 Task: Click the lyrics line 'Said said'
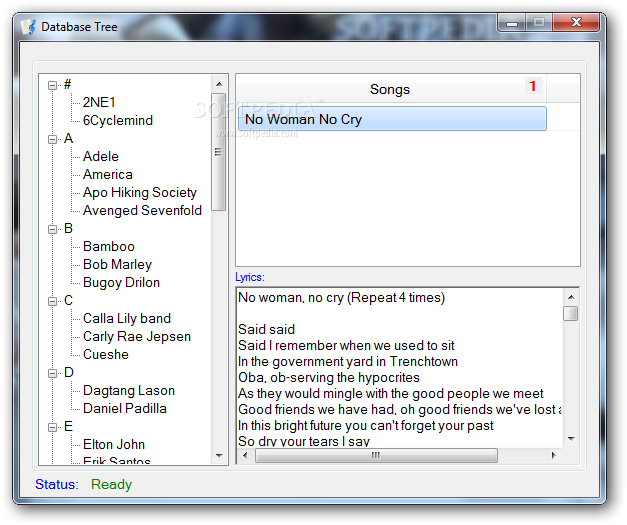(266, 329)
